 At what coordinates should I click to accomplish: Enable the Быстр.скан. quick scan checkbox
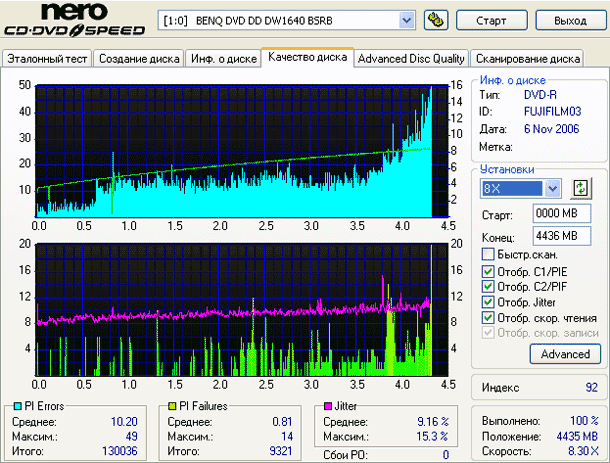487,254
